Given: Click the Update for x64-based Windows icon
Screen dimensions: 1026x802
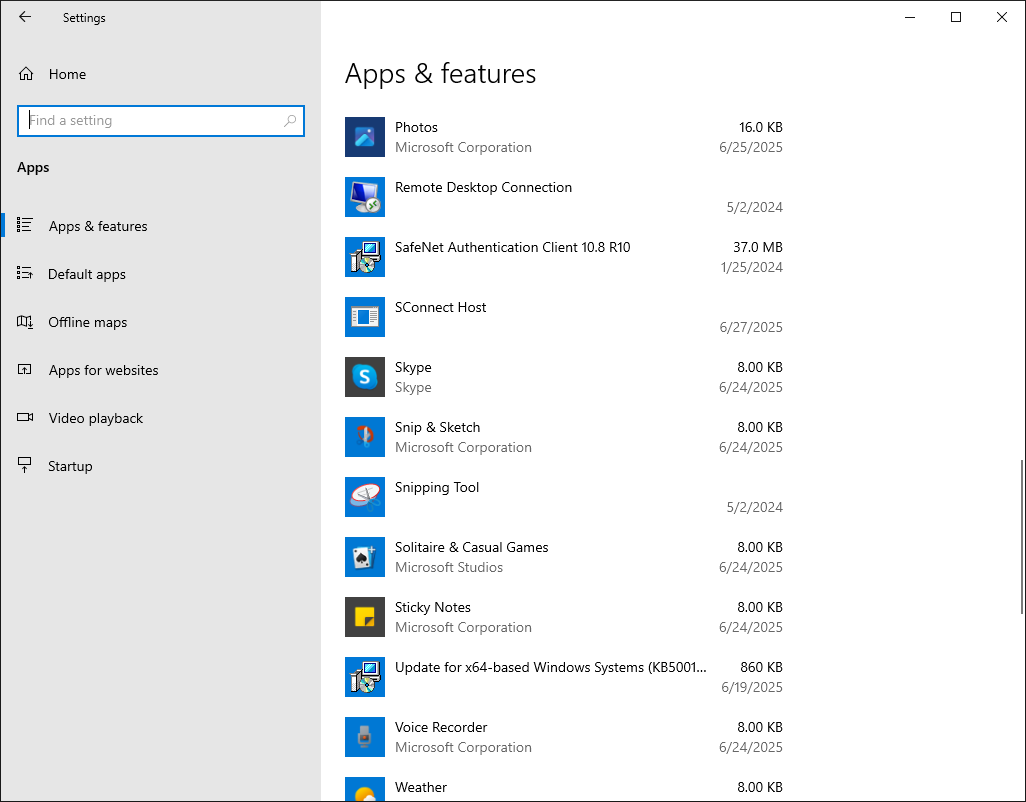Looking at the screenshot, I should coord(364,677).
